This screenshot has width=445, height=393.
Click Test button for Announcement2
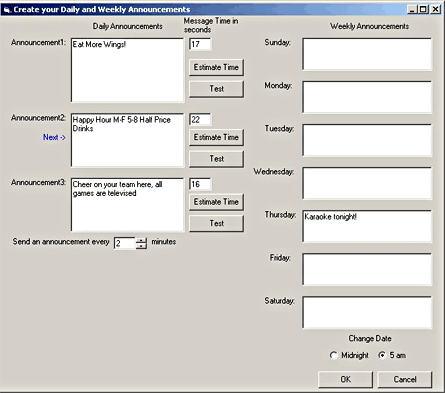216,159
